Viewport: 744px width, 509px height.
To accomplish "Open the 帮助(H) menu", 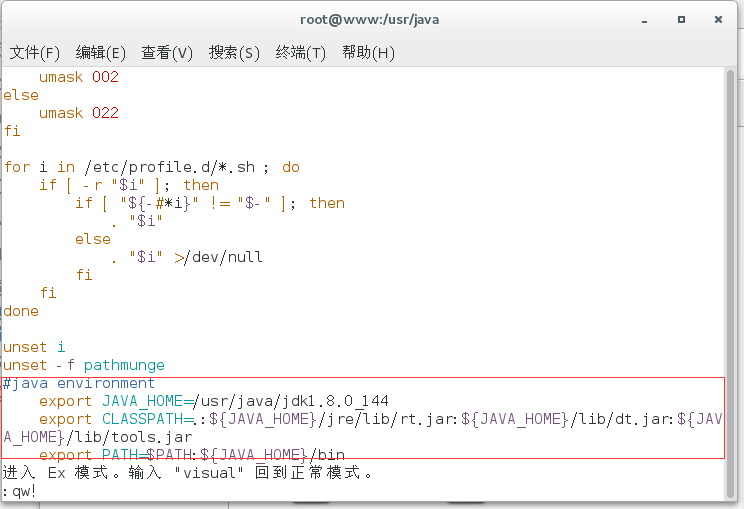I will click(368, 52).
